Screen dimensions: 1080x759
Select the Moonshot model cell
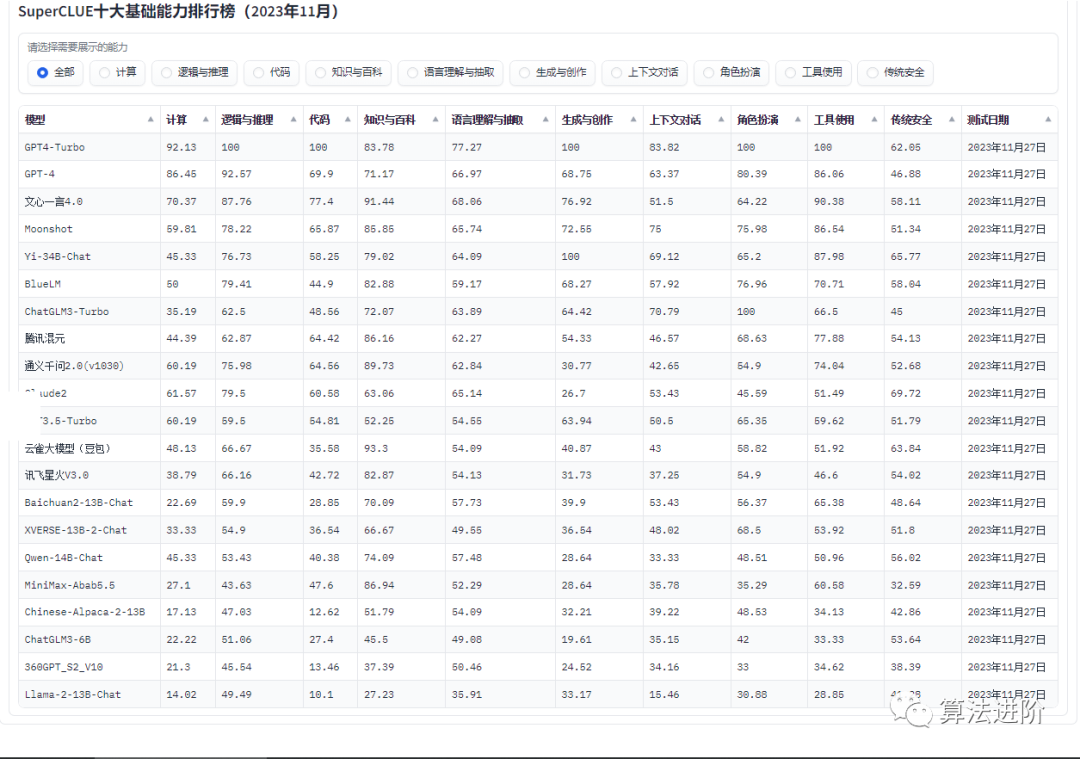pyautogui.click(x=90, y=229)
